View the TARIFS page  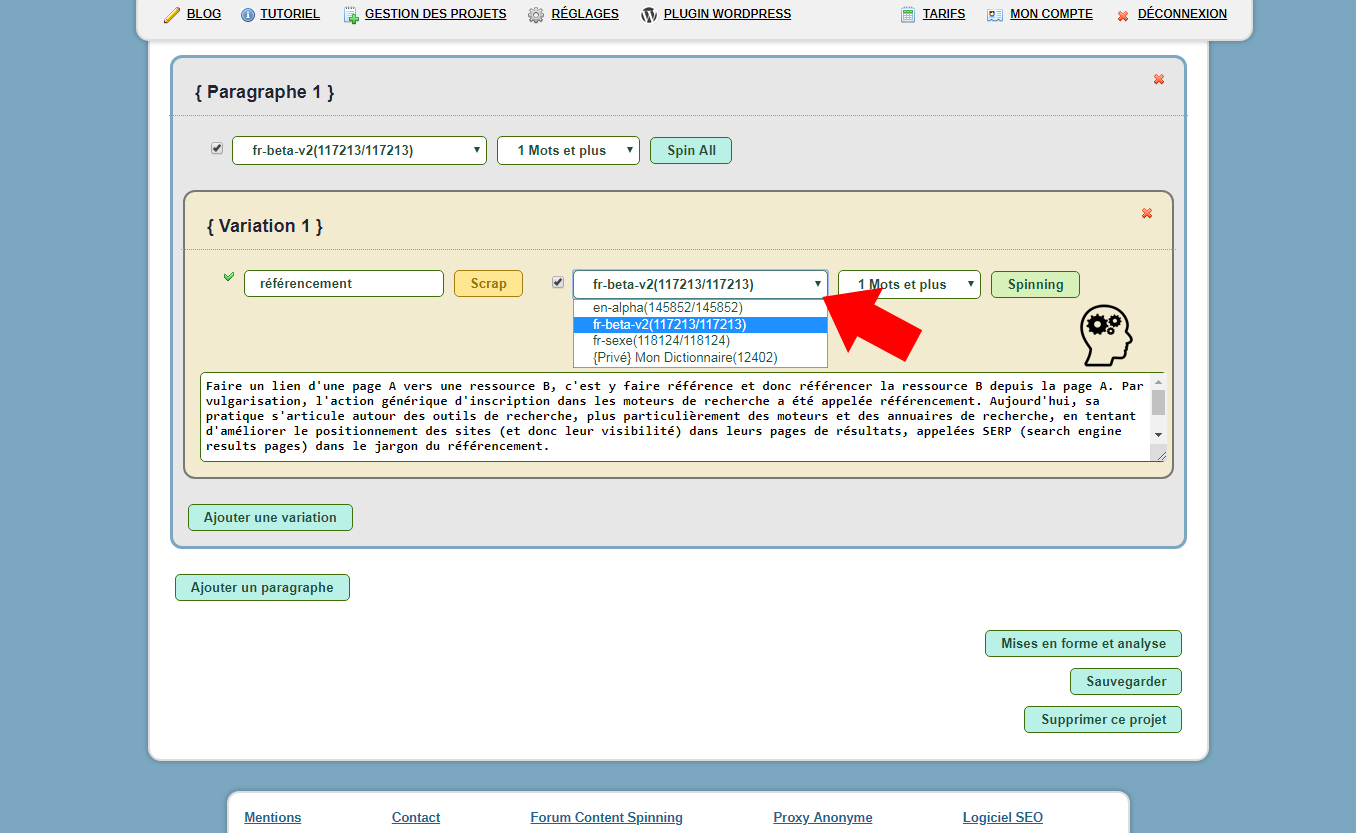(944, 14)
